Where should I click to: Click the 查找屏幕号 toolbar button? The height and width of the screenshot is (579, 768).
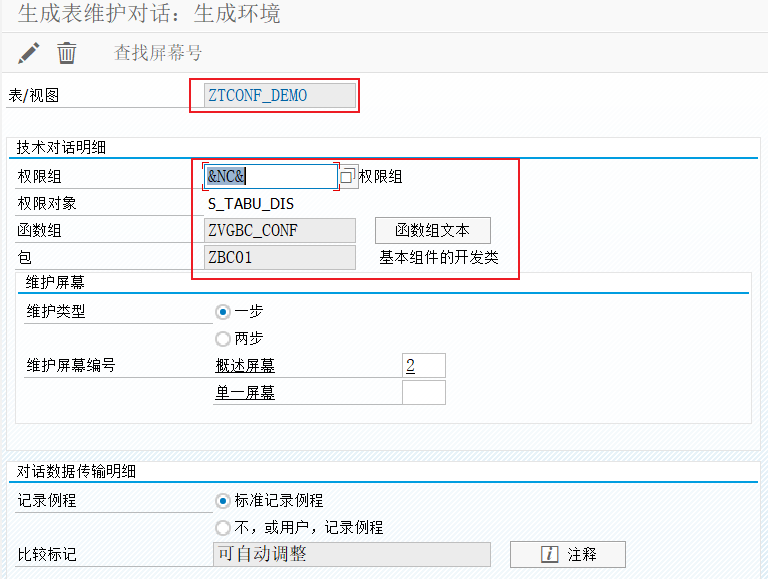158,53
